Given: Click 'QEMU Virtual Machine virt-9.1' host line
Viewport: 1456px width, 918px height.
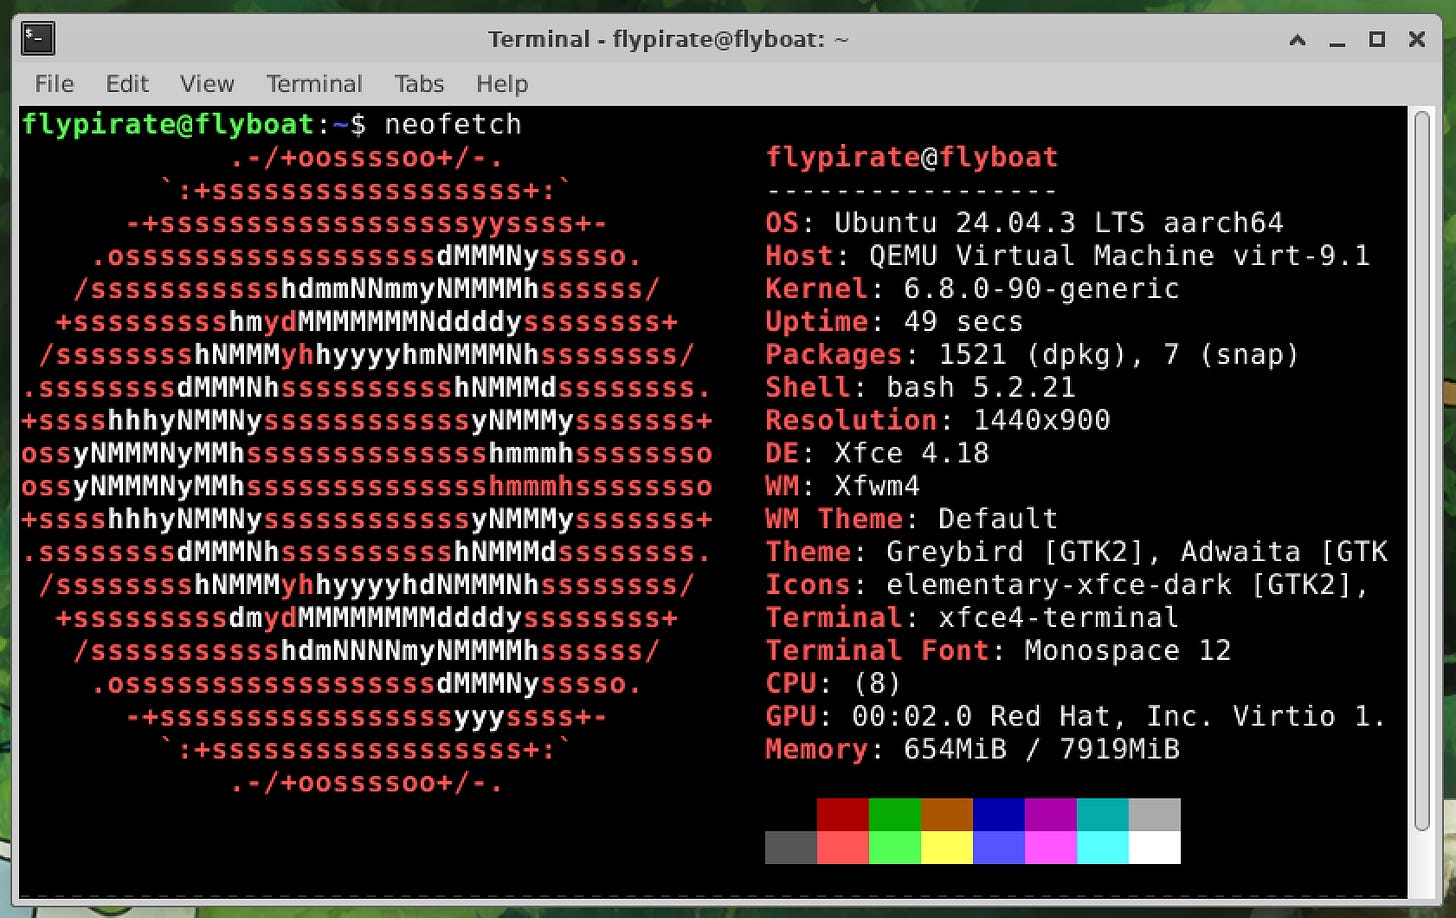Looking at the screenshot, I should point(1119,255).
